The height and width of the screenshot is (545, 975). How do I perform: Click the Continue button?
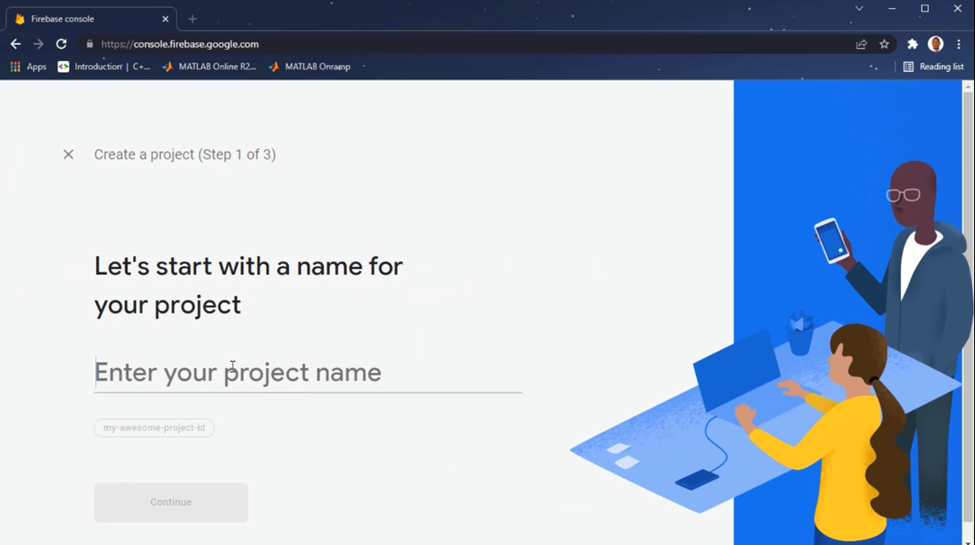tap(171, 502)
